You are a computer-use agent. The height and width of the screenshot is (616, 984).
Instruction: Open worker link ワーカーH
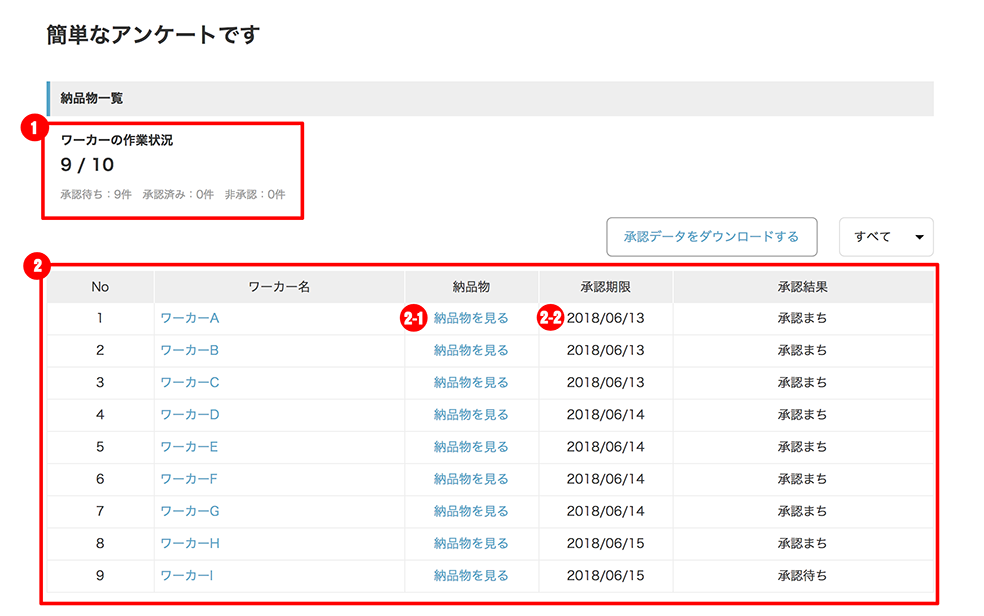point(190,543)
